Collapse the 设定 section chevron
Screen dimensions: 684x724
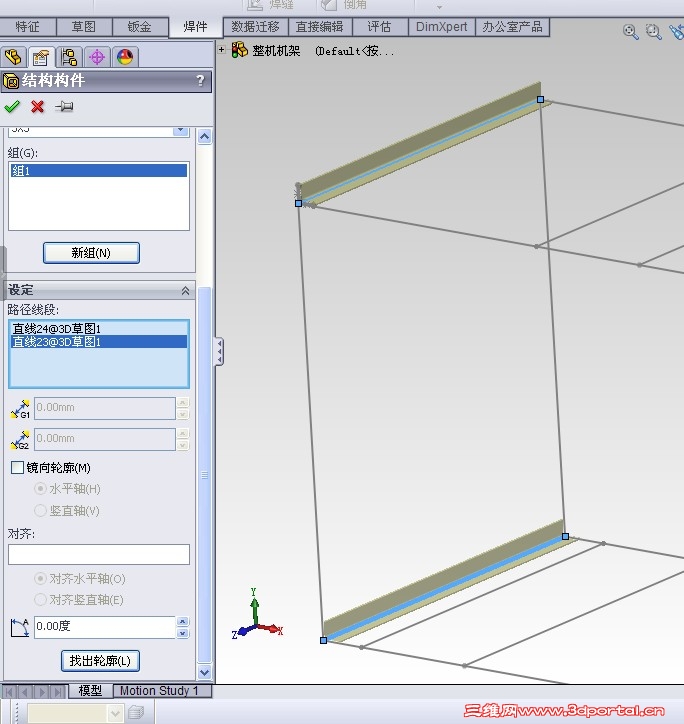[185, 290]
